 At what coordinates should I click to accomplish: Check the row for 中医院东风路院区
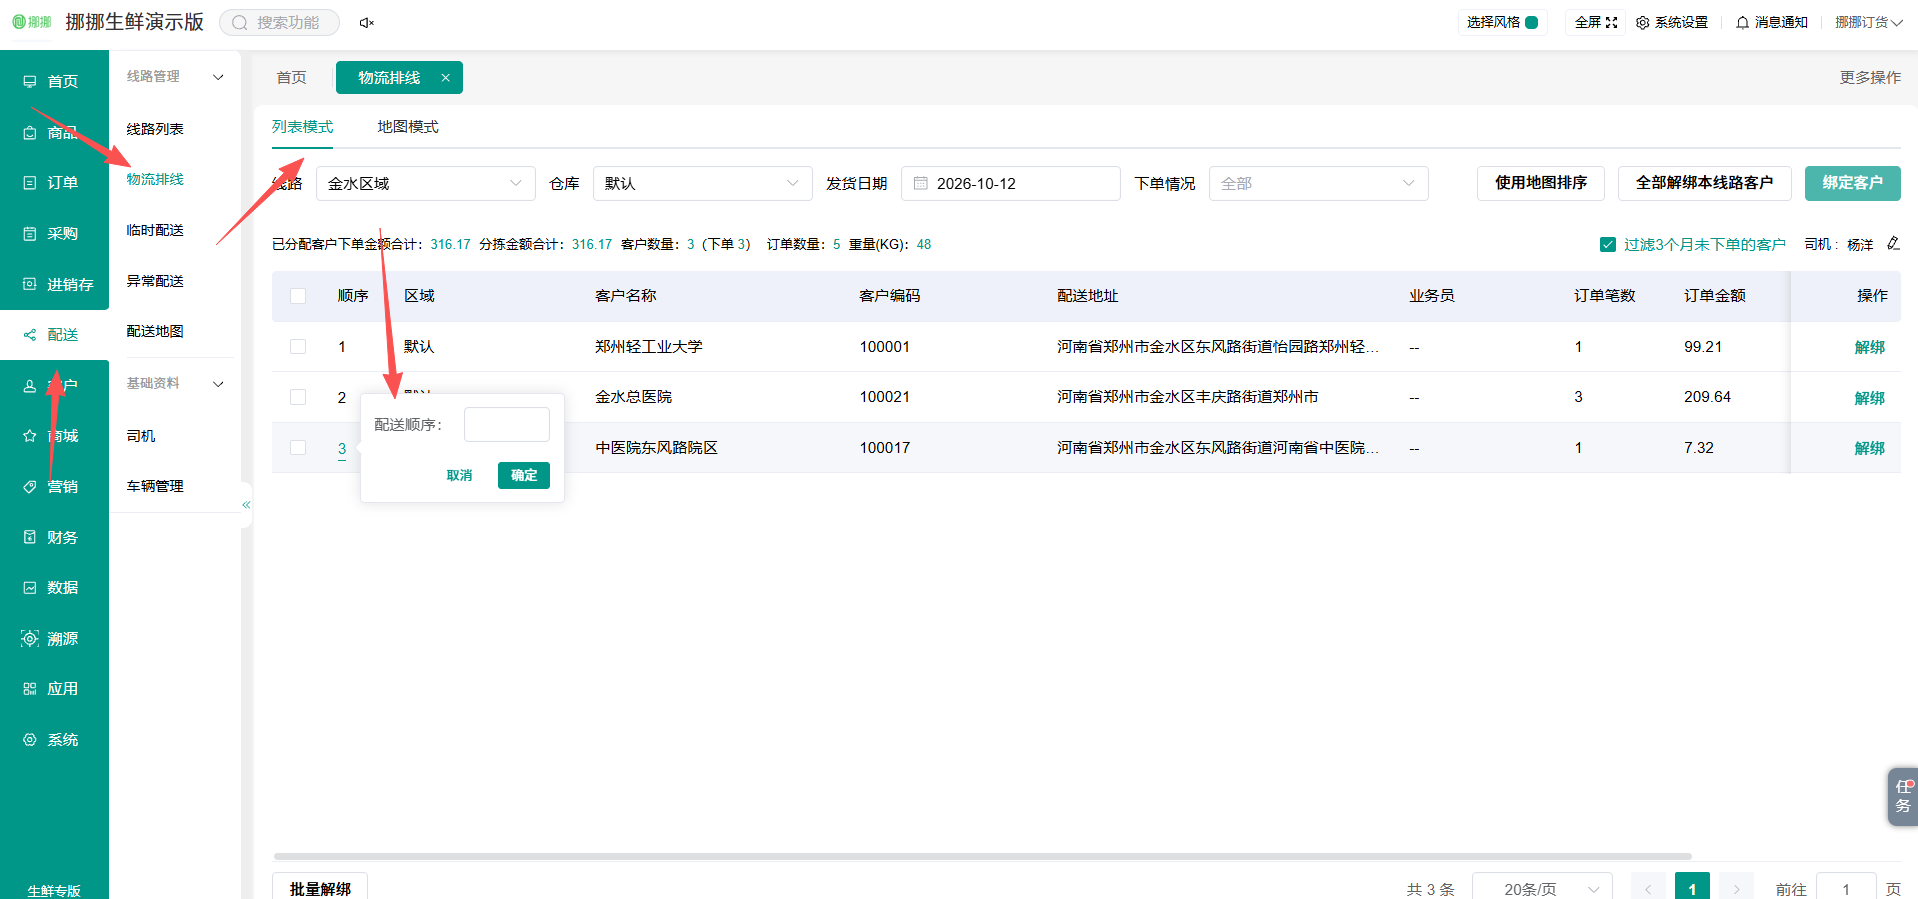pyautogui.click(x=298, y=448)
